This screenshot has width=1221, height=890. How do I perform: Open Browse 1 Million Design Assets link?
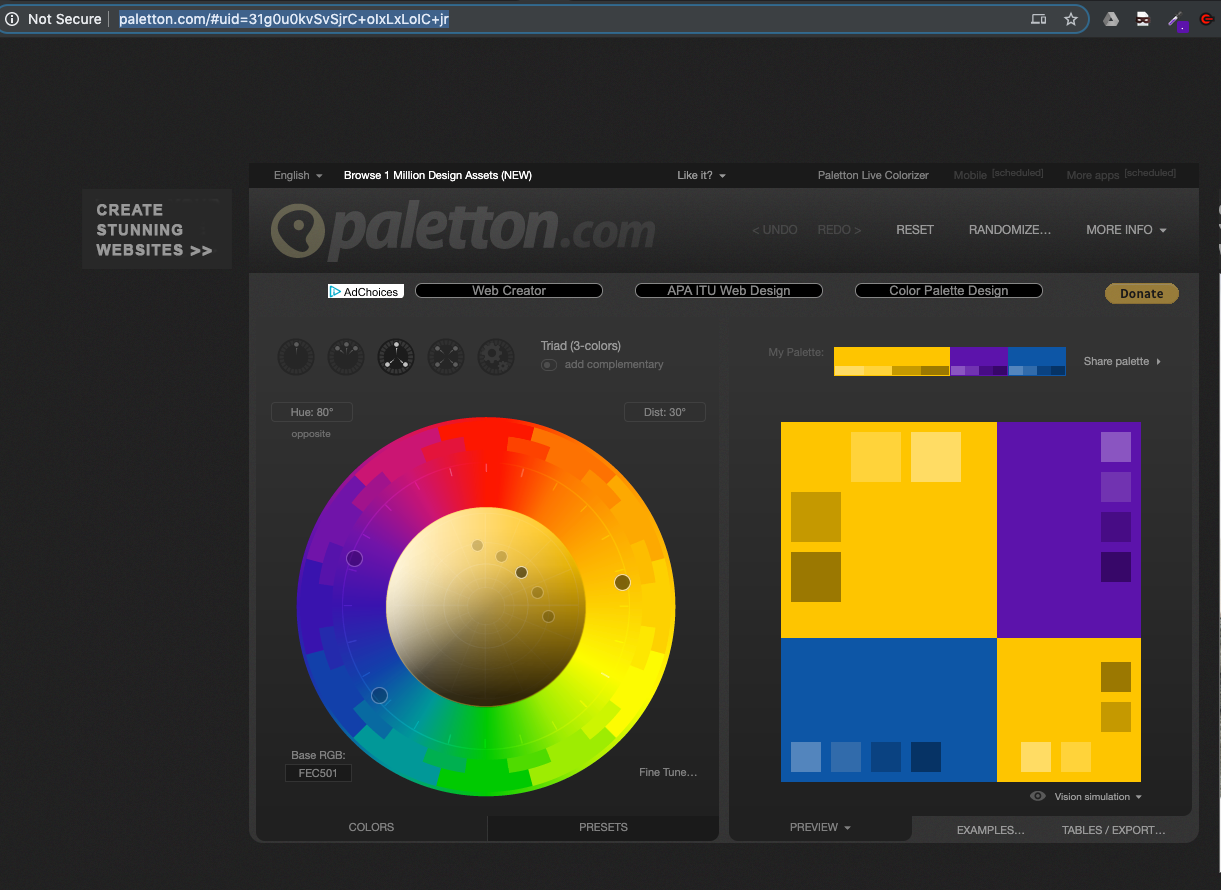click(438, 175)
